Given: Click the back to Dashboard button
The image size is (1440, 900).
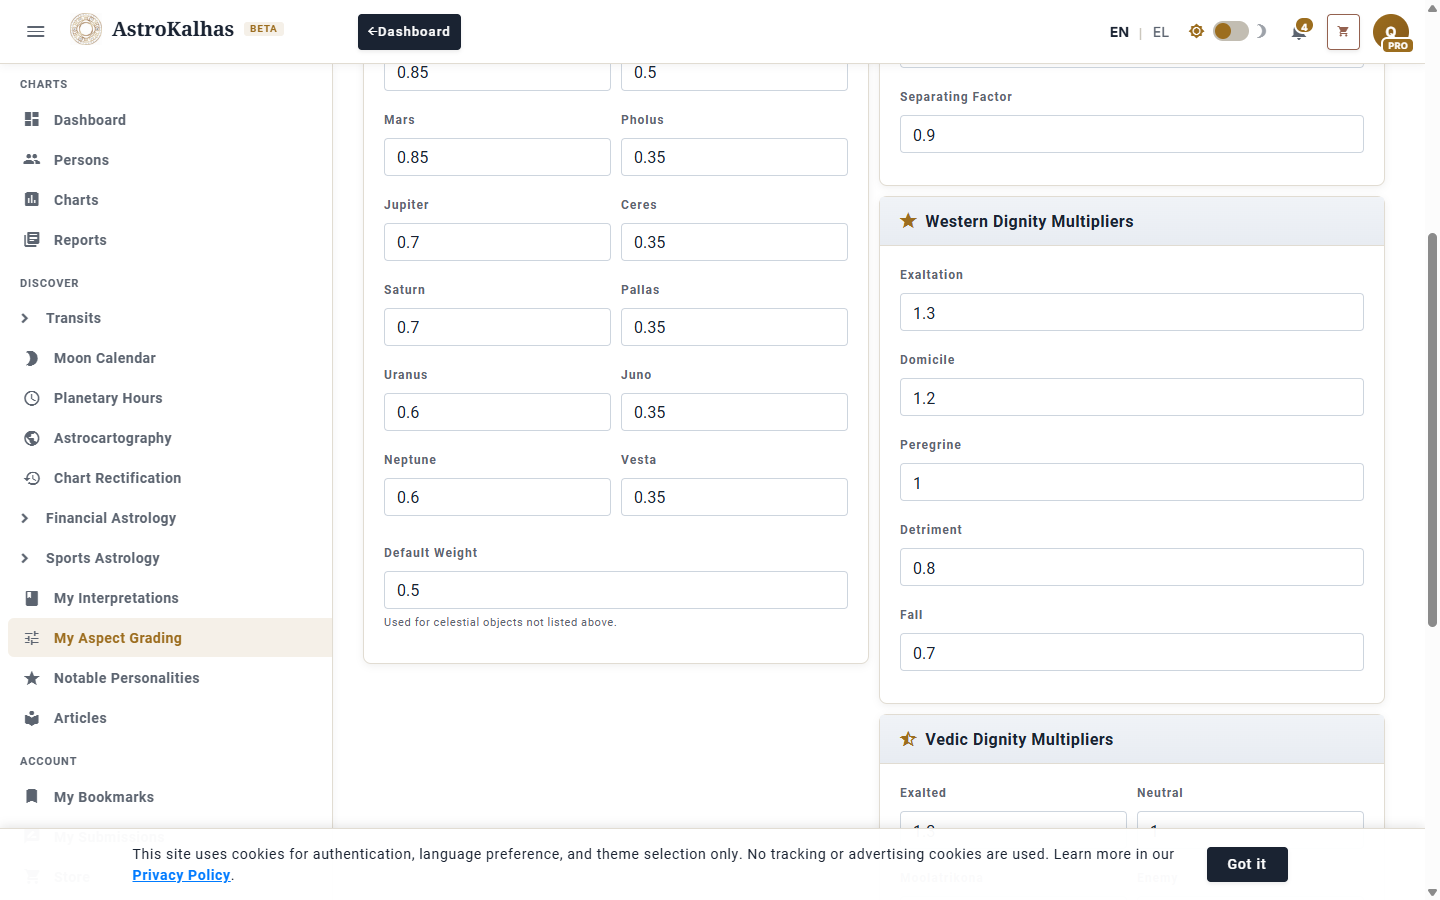Looking at the screenshot, I should 409,32.
